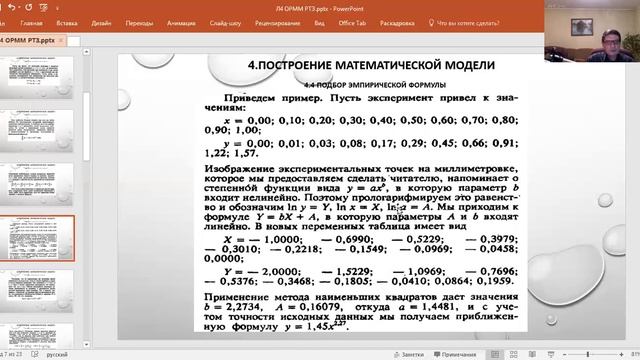Open the Office Tab ribbon tab

coord(352,23)
